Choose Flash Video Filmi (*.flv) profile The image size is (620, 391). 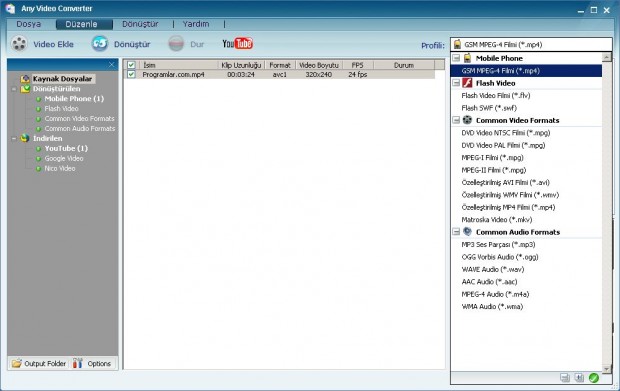[496, 95]
